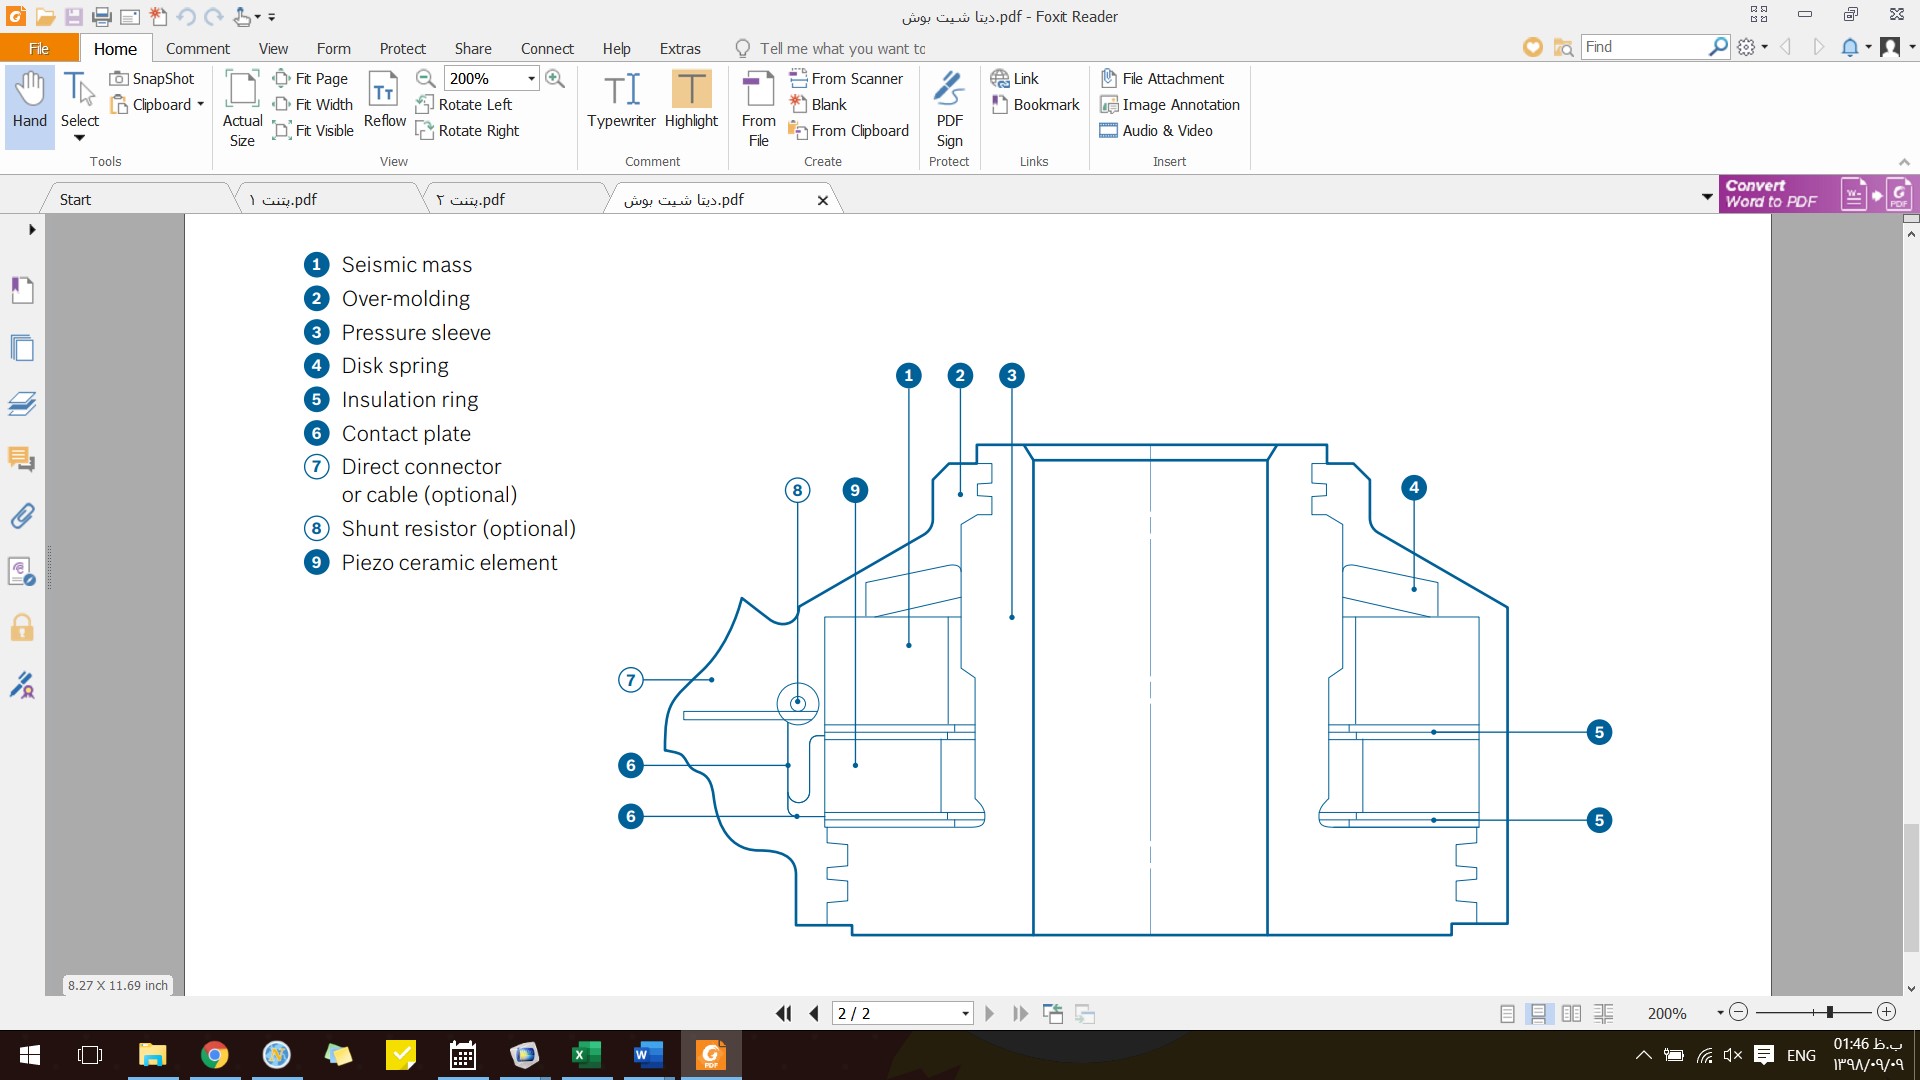Open the Bookmarks panel in the sidebar
The height and width of the screenshot is (1080, 1920).
click(x=21, y=290)
